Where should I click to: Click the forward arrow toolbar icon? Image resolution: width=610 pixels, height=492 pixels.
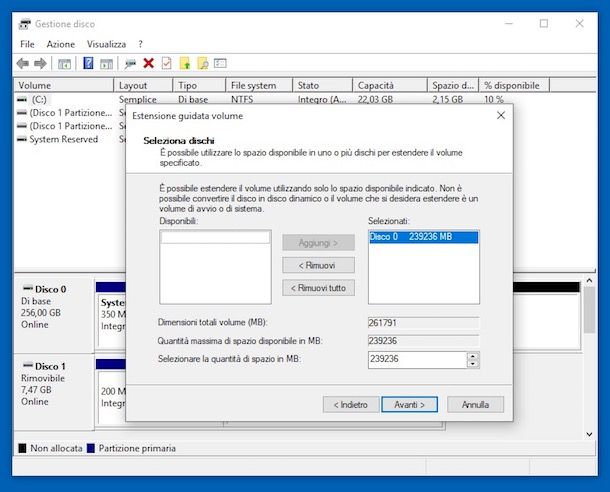pos(41,63)
